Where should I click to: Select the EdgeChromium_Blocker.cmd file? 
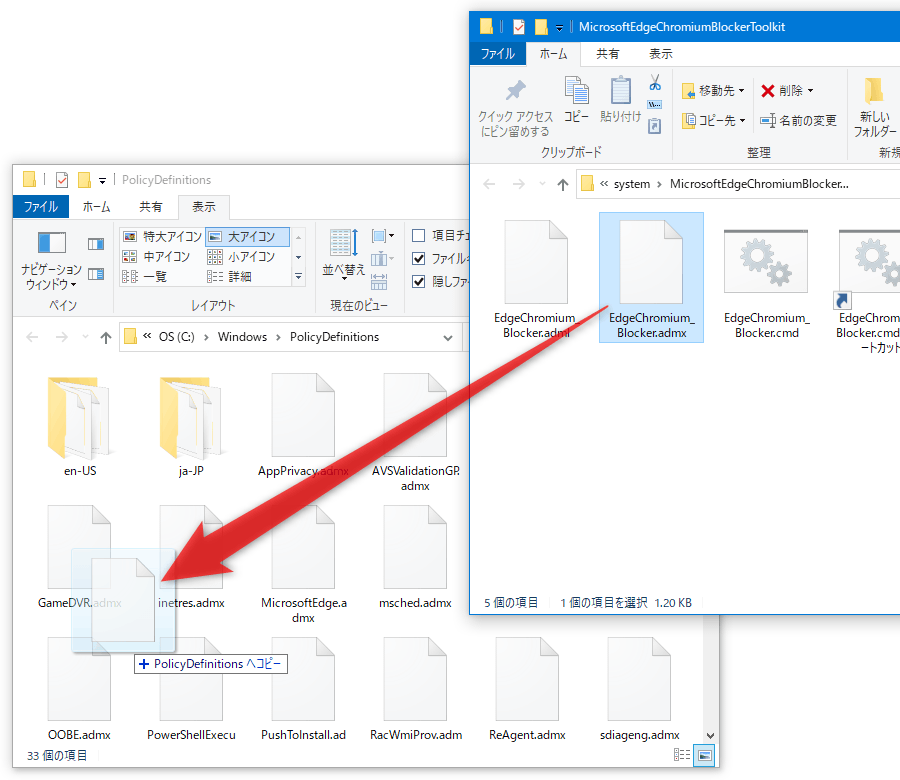(x=766, y=278)
